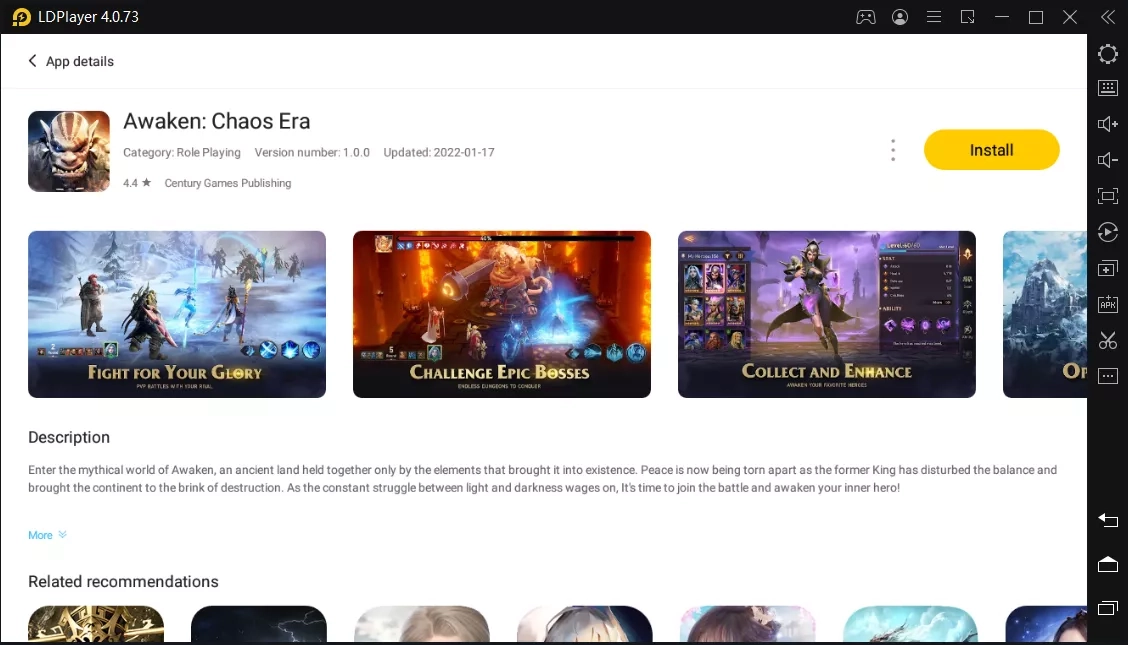
Task: Open the emulator settings gear
Action: tap(1108, 54)
